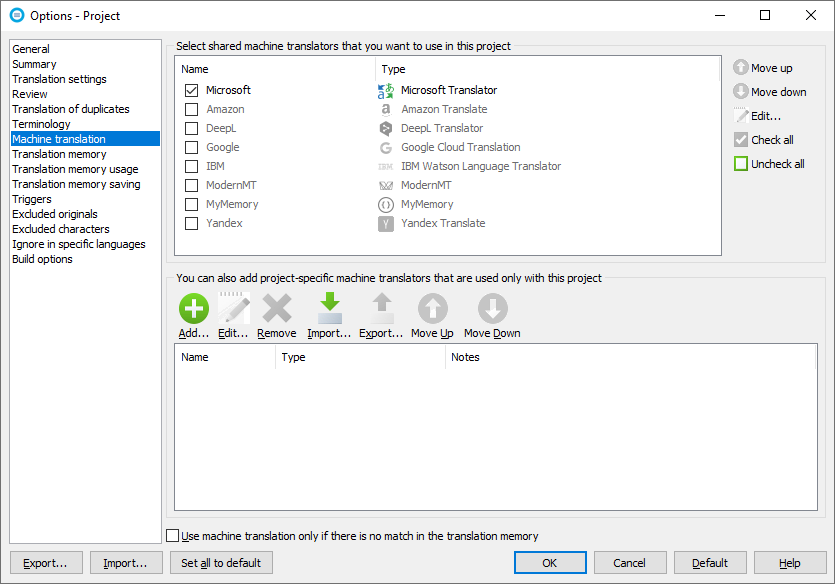
Task: Select Machine translation in the sidebar
Action: [85, 139]
